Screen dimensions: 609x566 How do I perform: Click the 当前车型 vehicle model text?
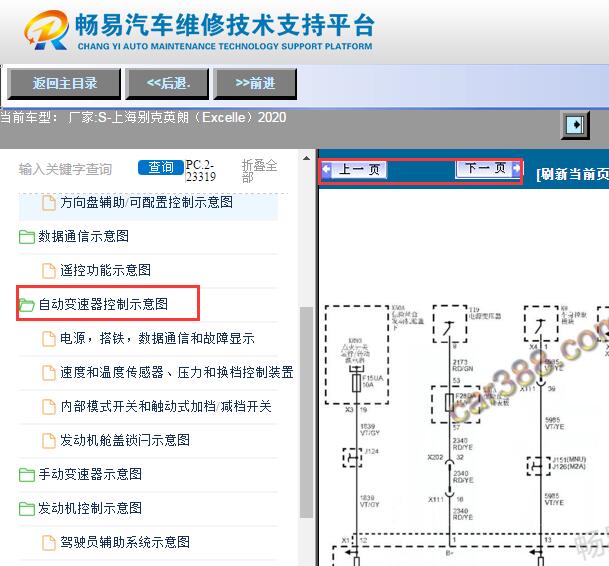pyautogui.click(x=143, y=117)
